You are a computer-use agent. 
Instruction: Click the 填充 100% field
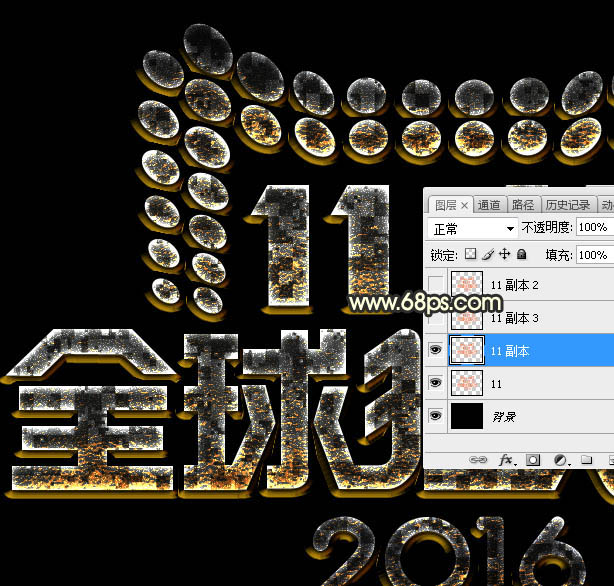coord(595,255)
